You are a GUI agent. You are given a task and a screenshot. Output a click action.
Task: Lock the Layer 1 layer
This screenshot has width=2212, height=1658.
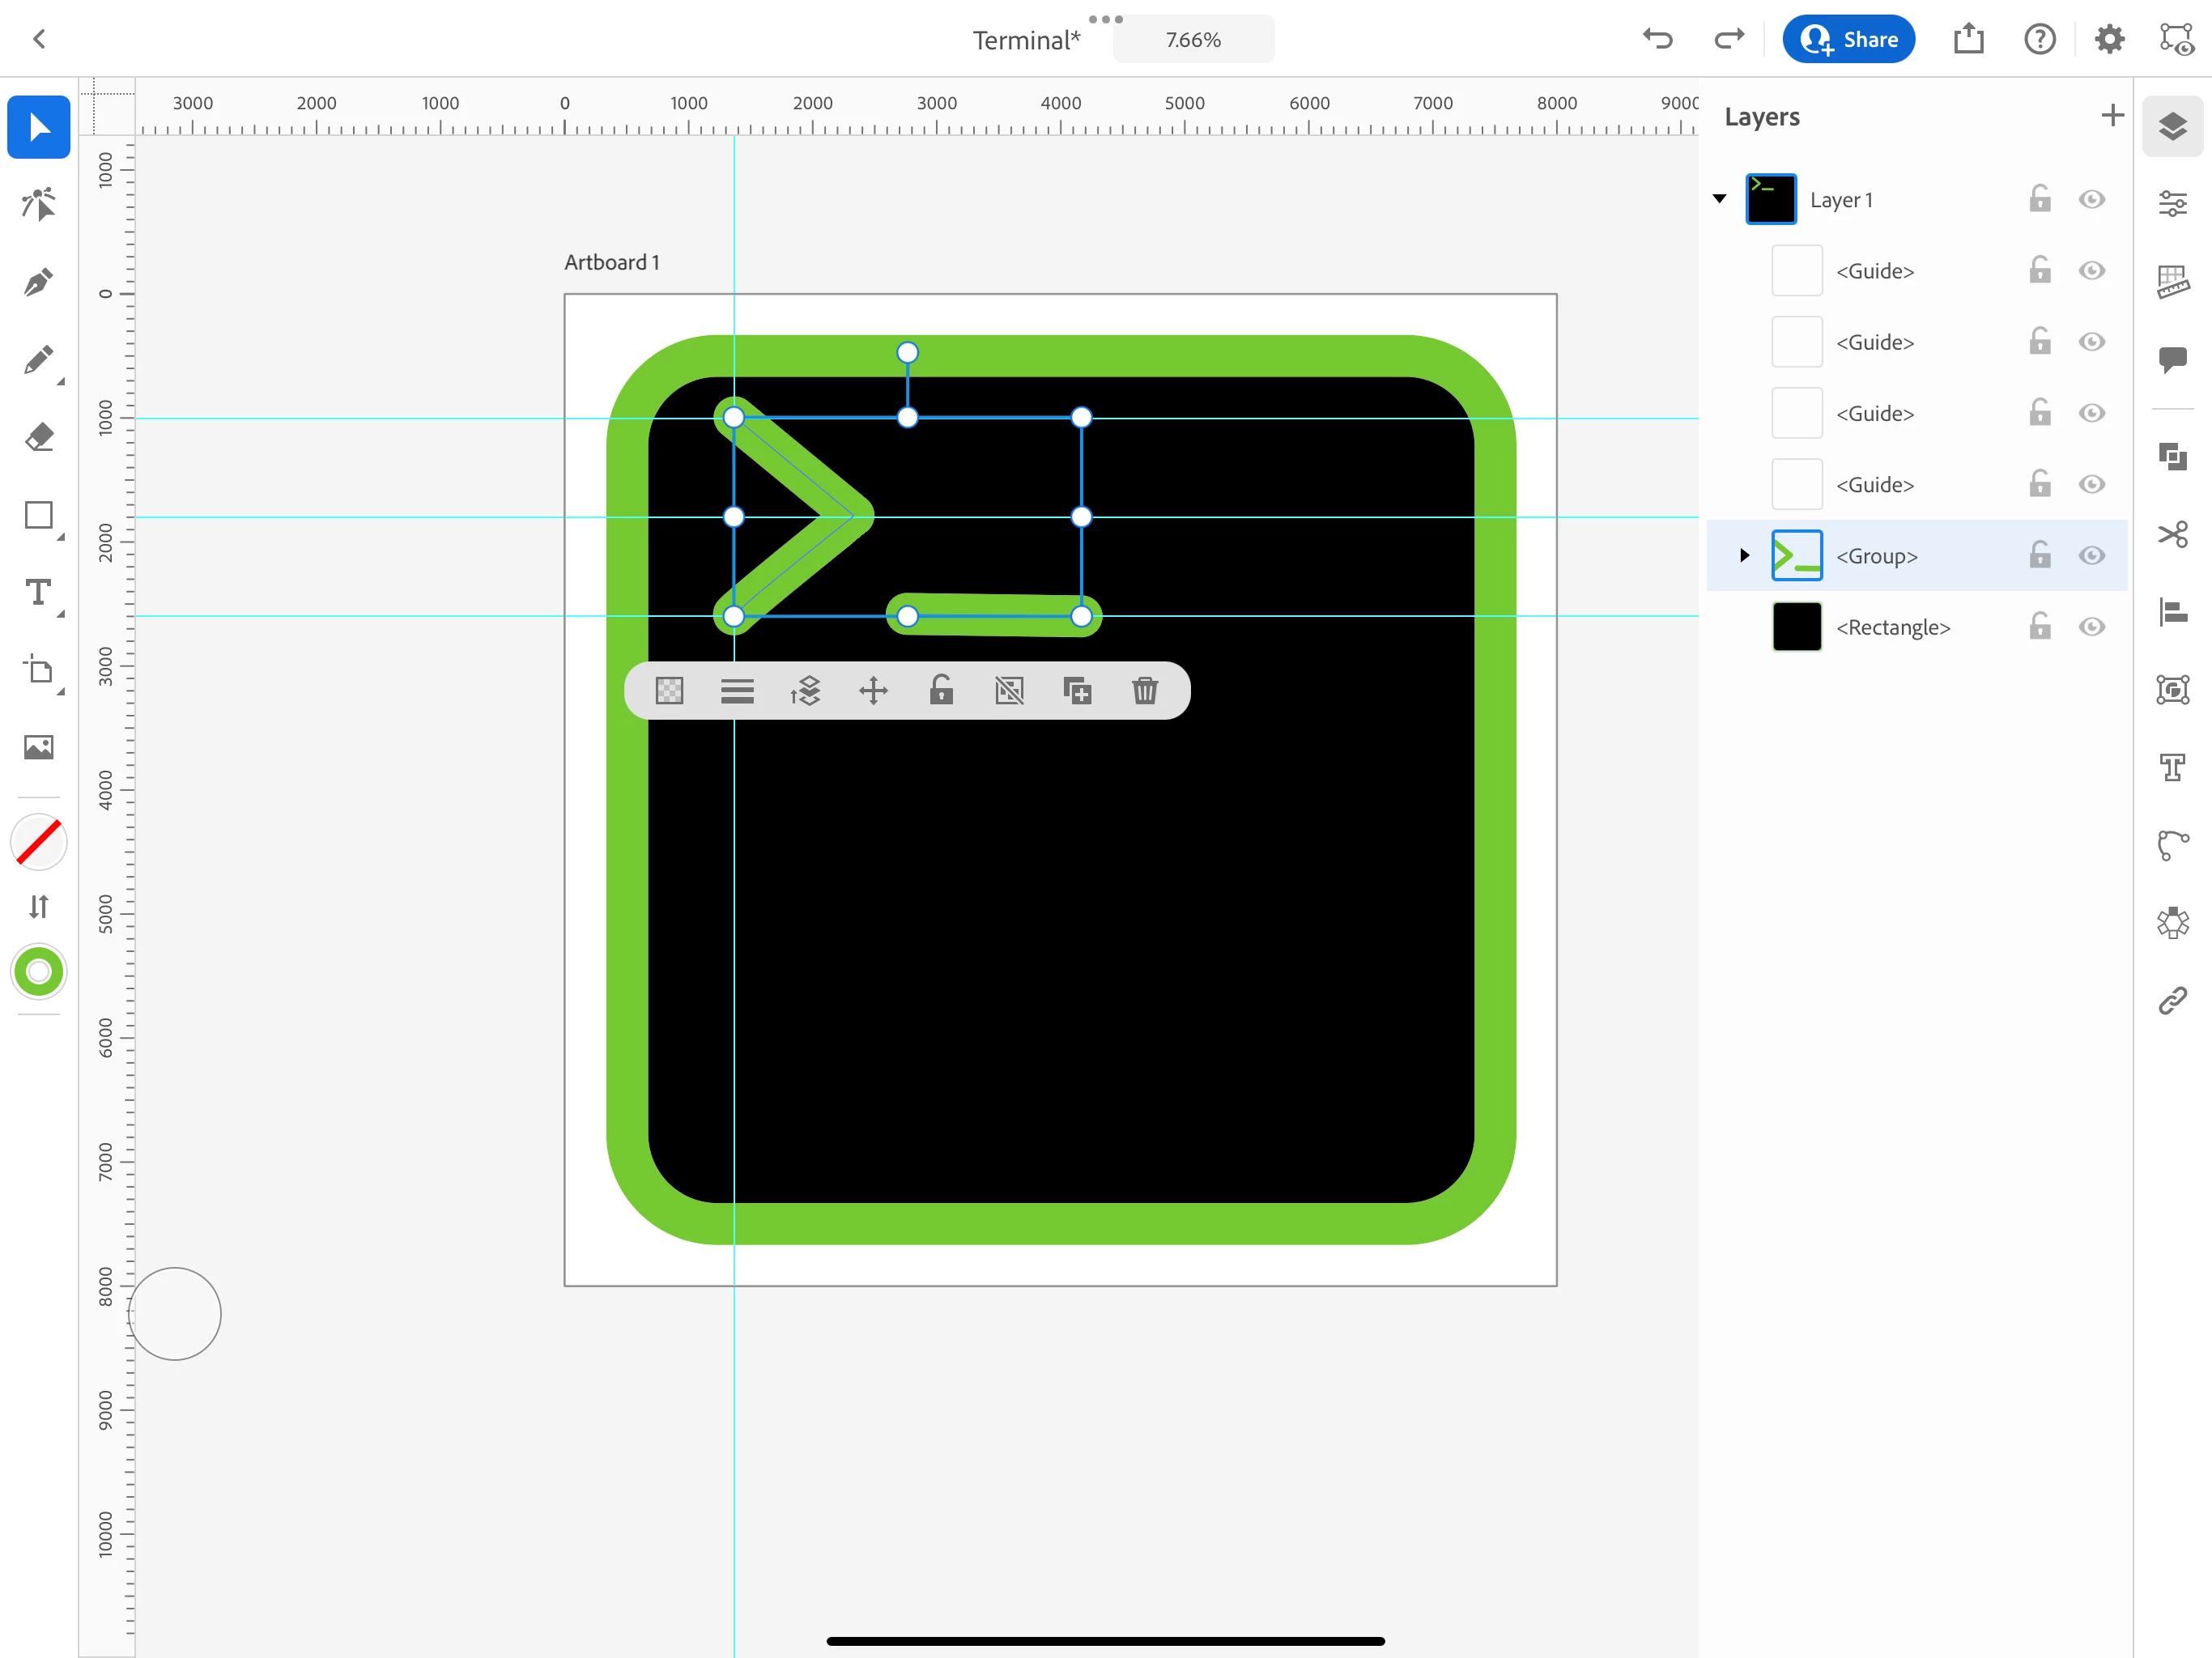[2039, 199]
